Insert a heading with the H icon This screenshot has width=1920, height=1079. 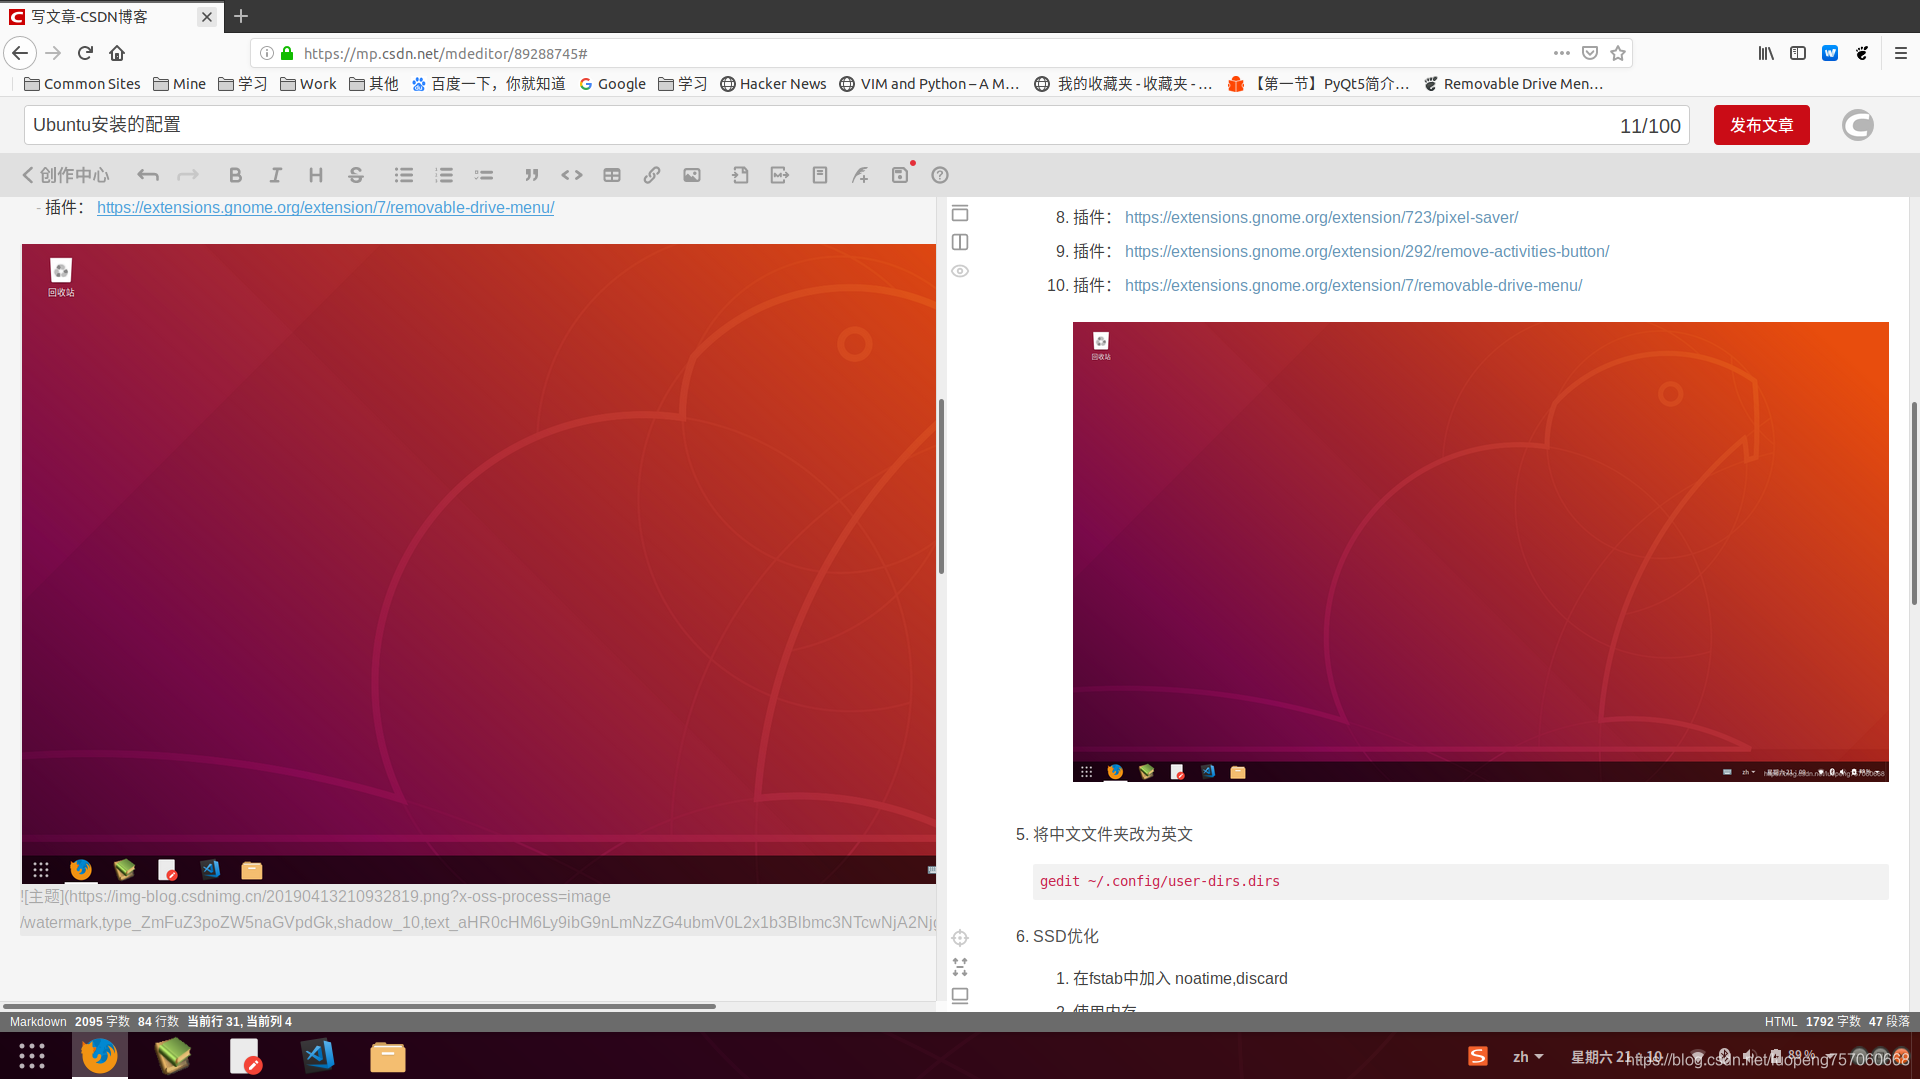(315, 175)
